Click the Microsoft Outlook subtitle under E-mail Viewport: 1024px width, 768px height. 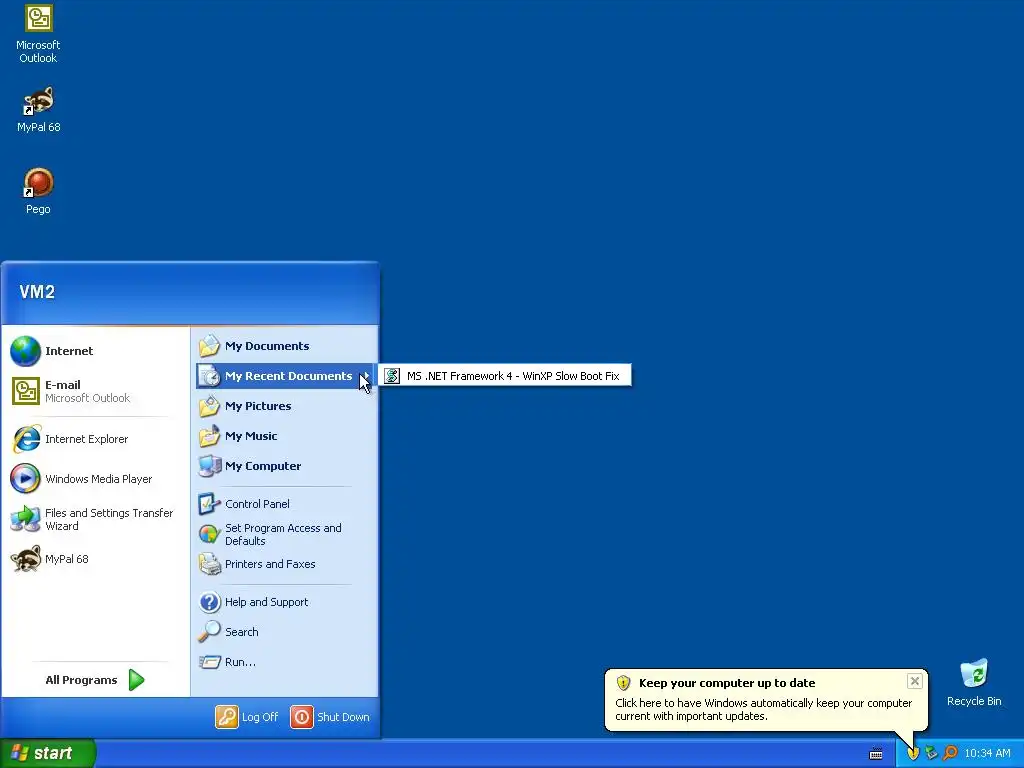[x=88, y=398]
